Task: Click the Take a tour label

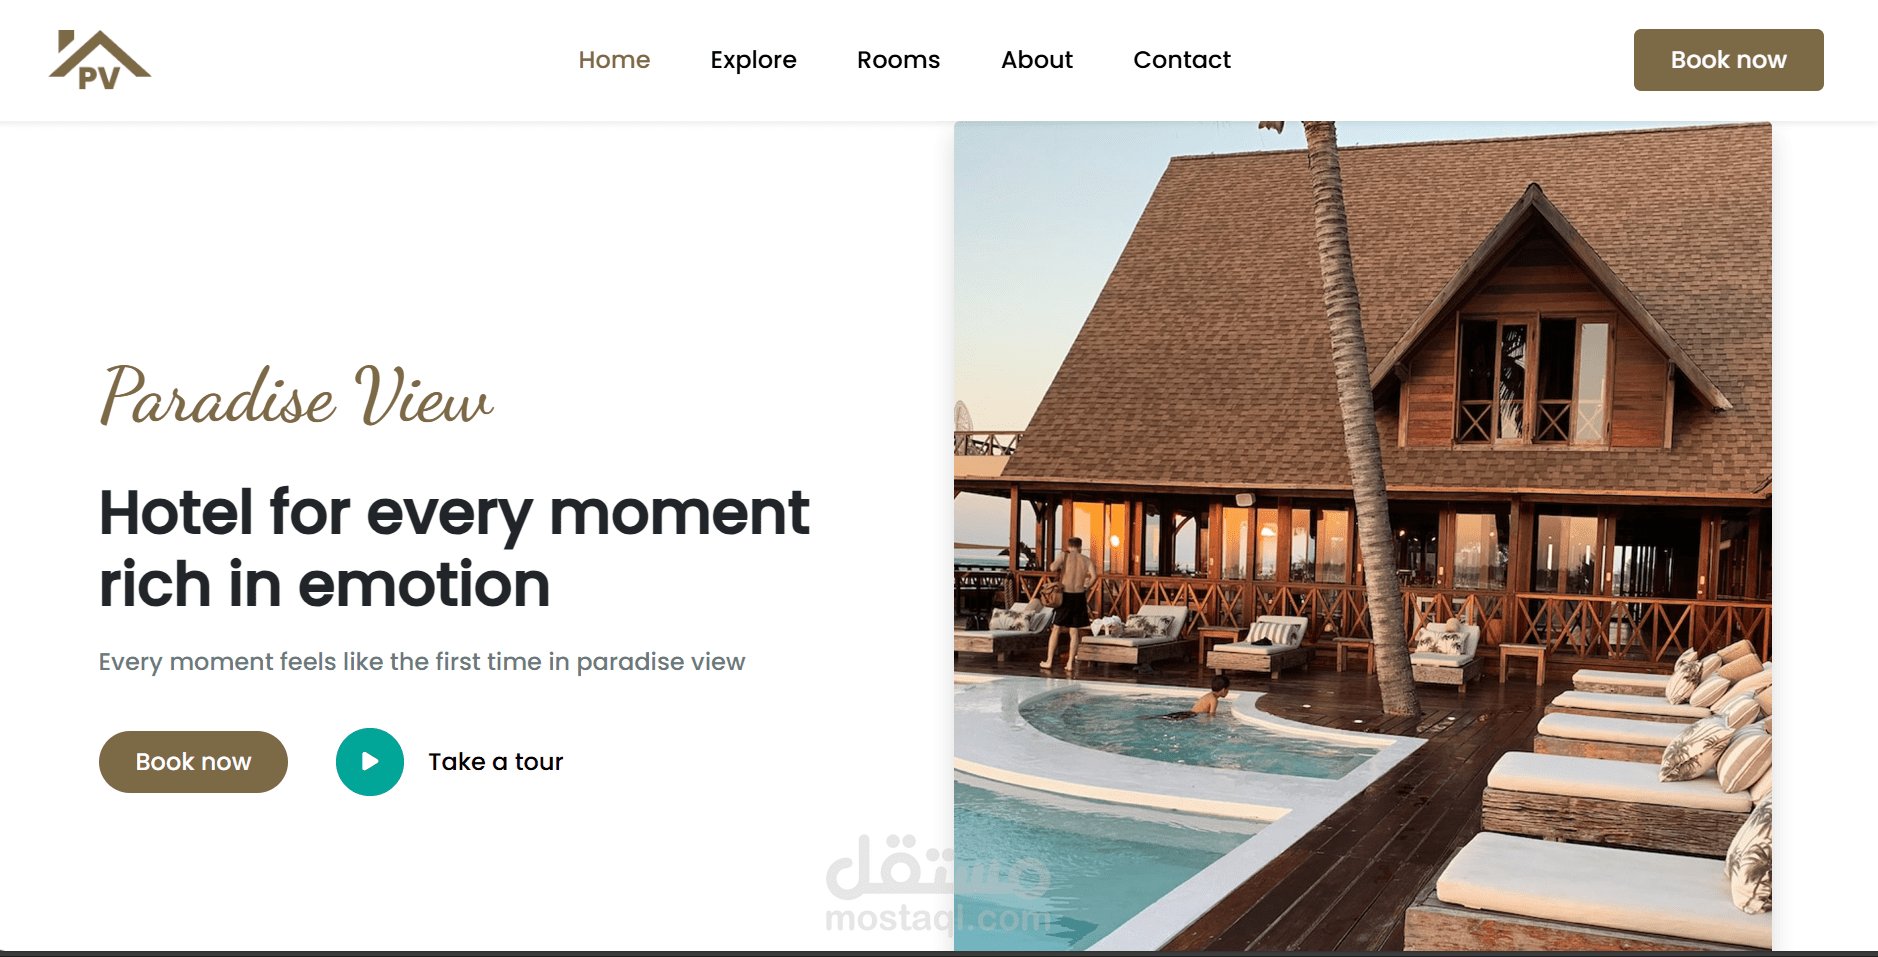Action: [496, 762]
